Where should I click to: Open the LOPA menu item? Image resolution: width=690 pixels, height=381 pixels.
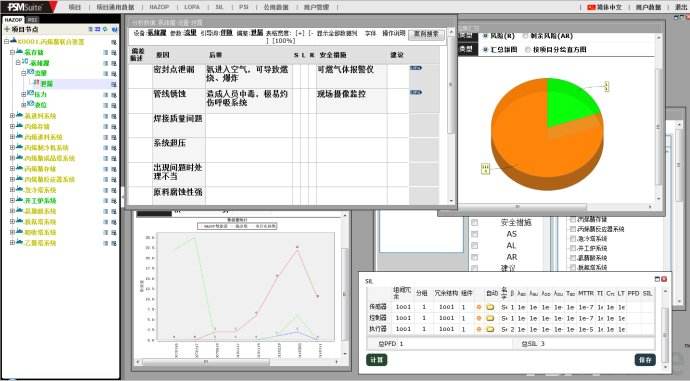[x=192, y=7]
